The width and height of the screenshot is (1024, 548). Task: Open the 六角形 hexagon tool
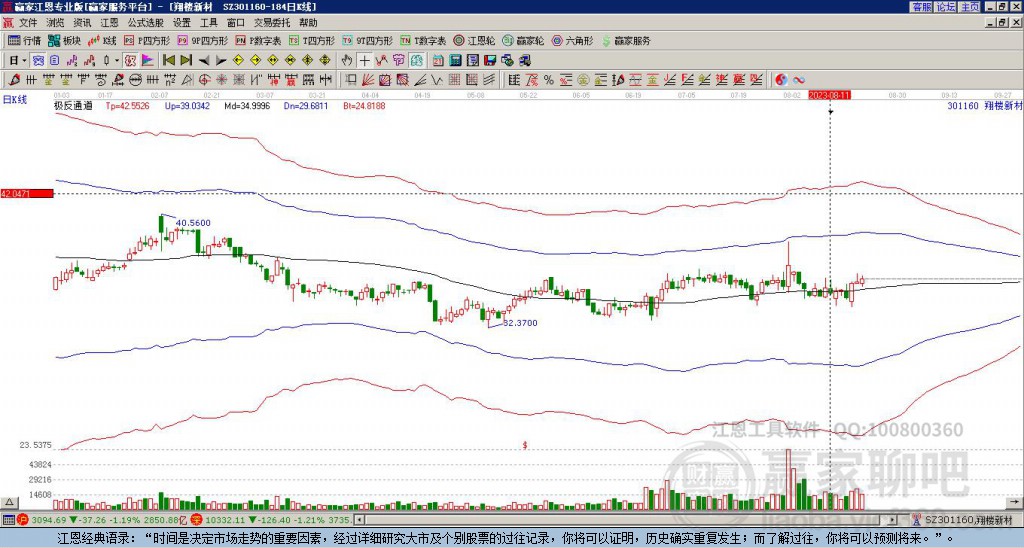tap(573, 40)
